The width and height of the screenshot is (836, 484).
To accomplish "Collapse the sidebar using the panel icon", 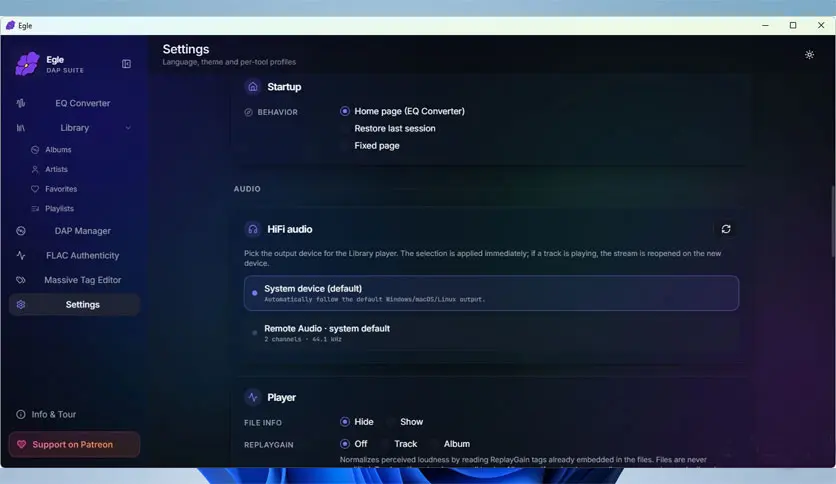I will (126, 64).
